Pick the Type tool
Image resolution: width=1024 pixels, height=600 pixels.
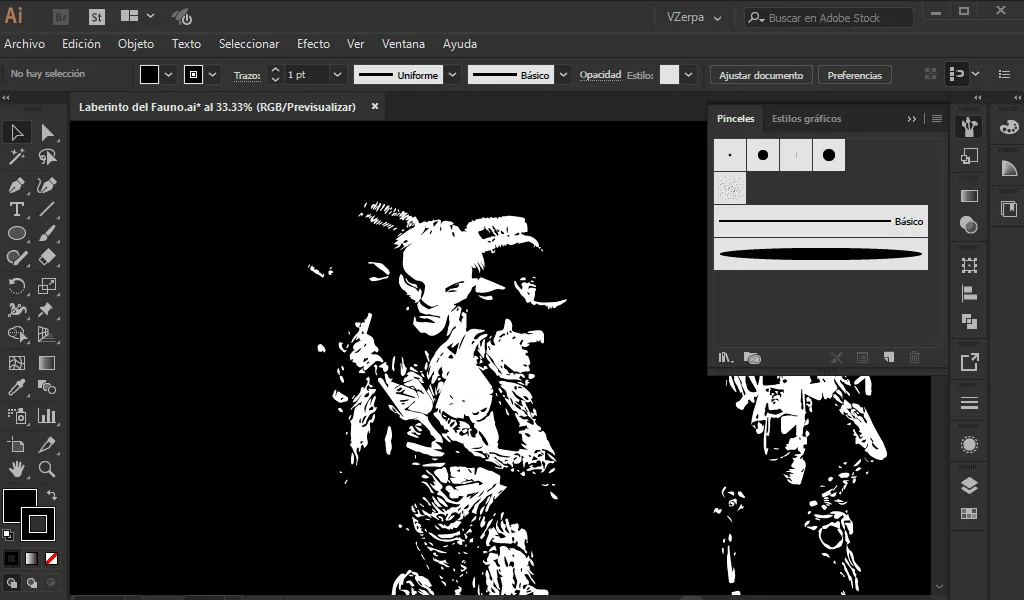click(17, 210)
